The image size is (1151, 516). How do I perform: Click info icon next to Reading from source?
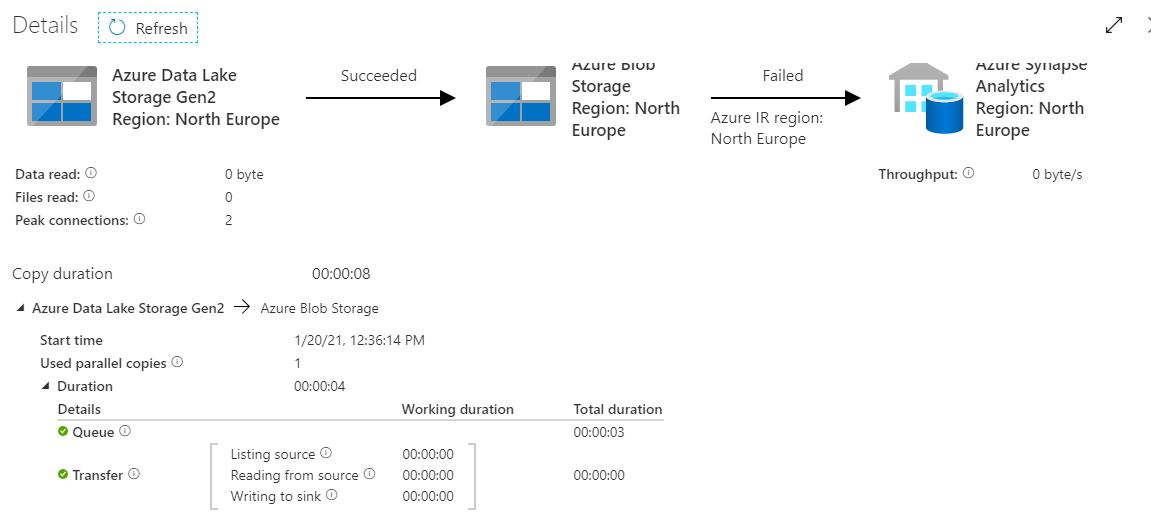point(369,474)
